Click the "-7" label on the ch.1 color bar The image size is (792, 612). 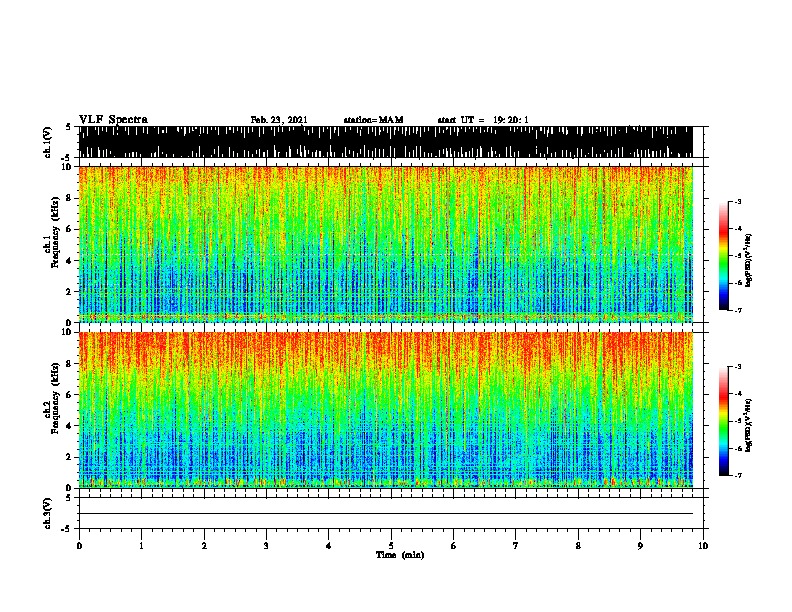pyautogui.click(x=737, y=310)
